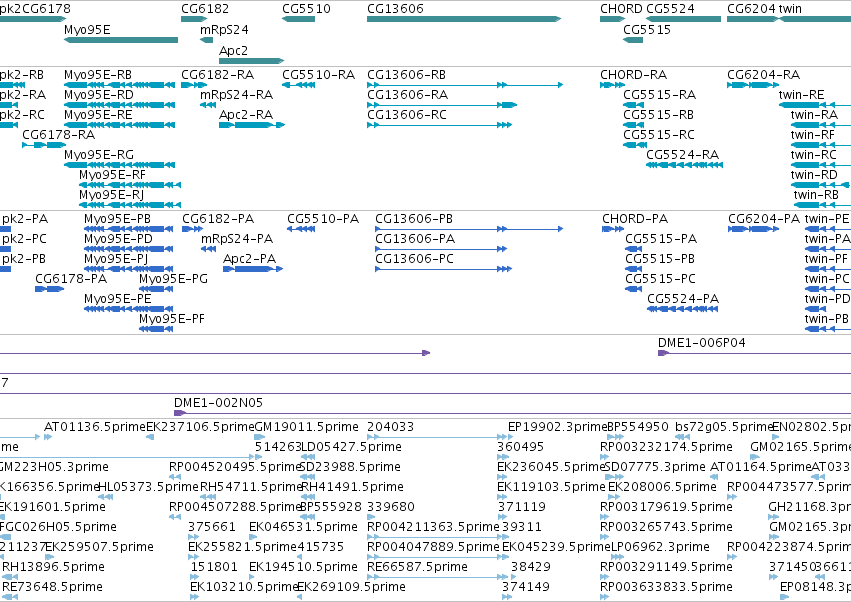This screenshot has height=602, width=851.
Task: Click the Myo95E gene label
Action: coord(87,29)
